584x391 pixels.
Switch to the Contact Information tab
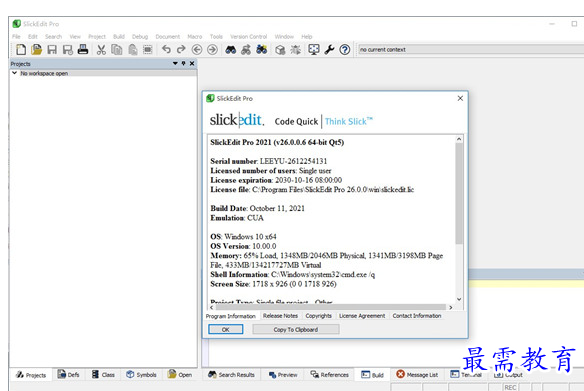(x=417, y=315)
